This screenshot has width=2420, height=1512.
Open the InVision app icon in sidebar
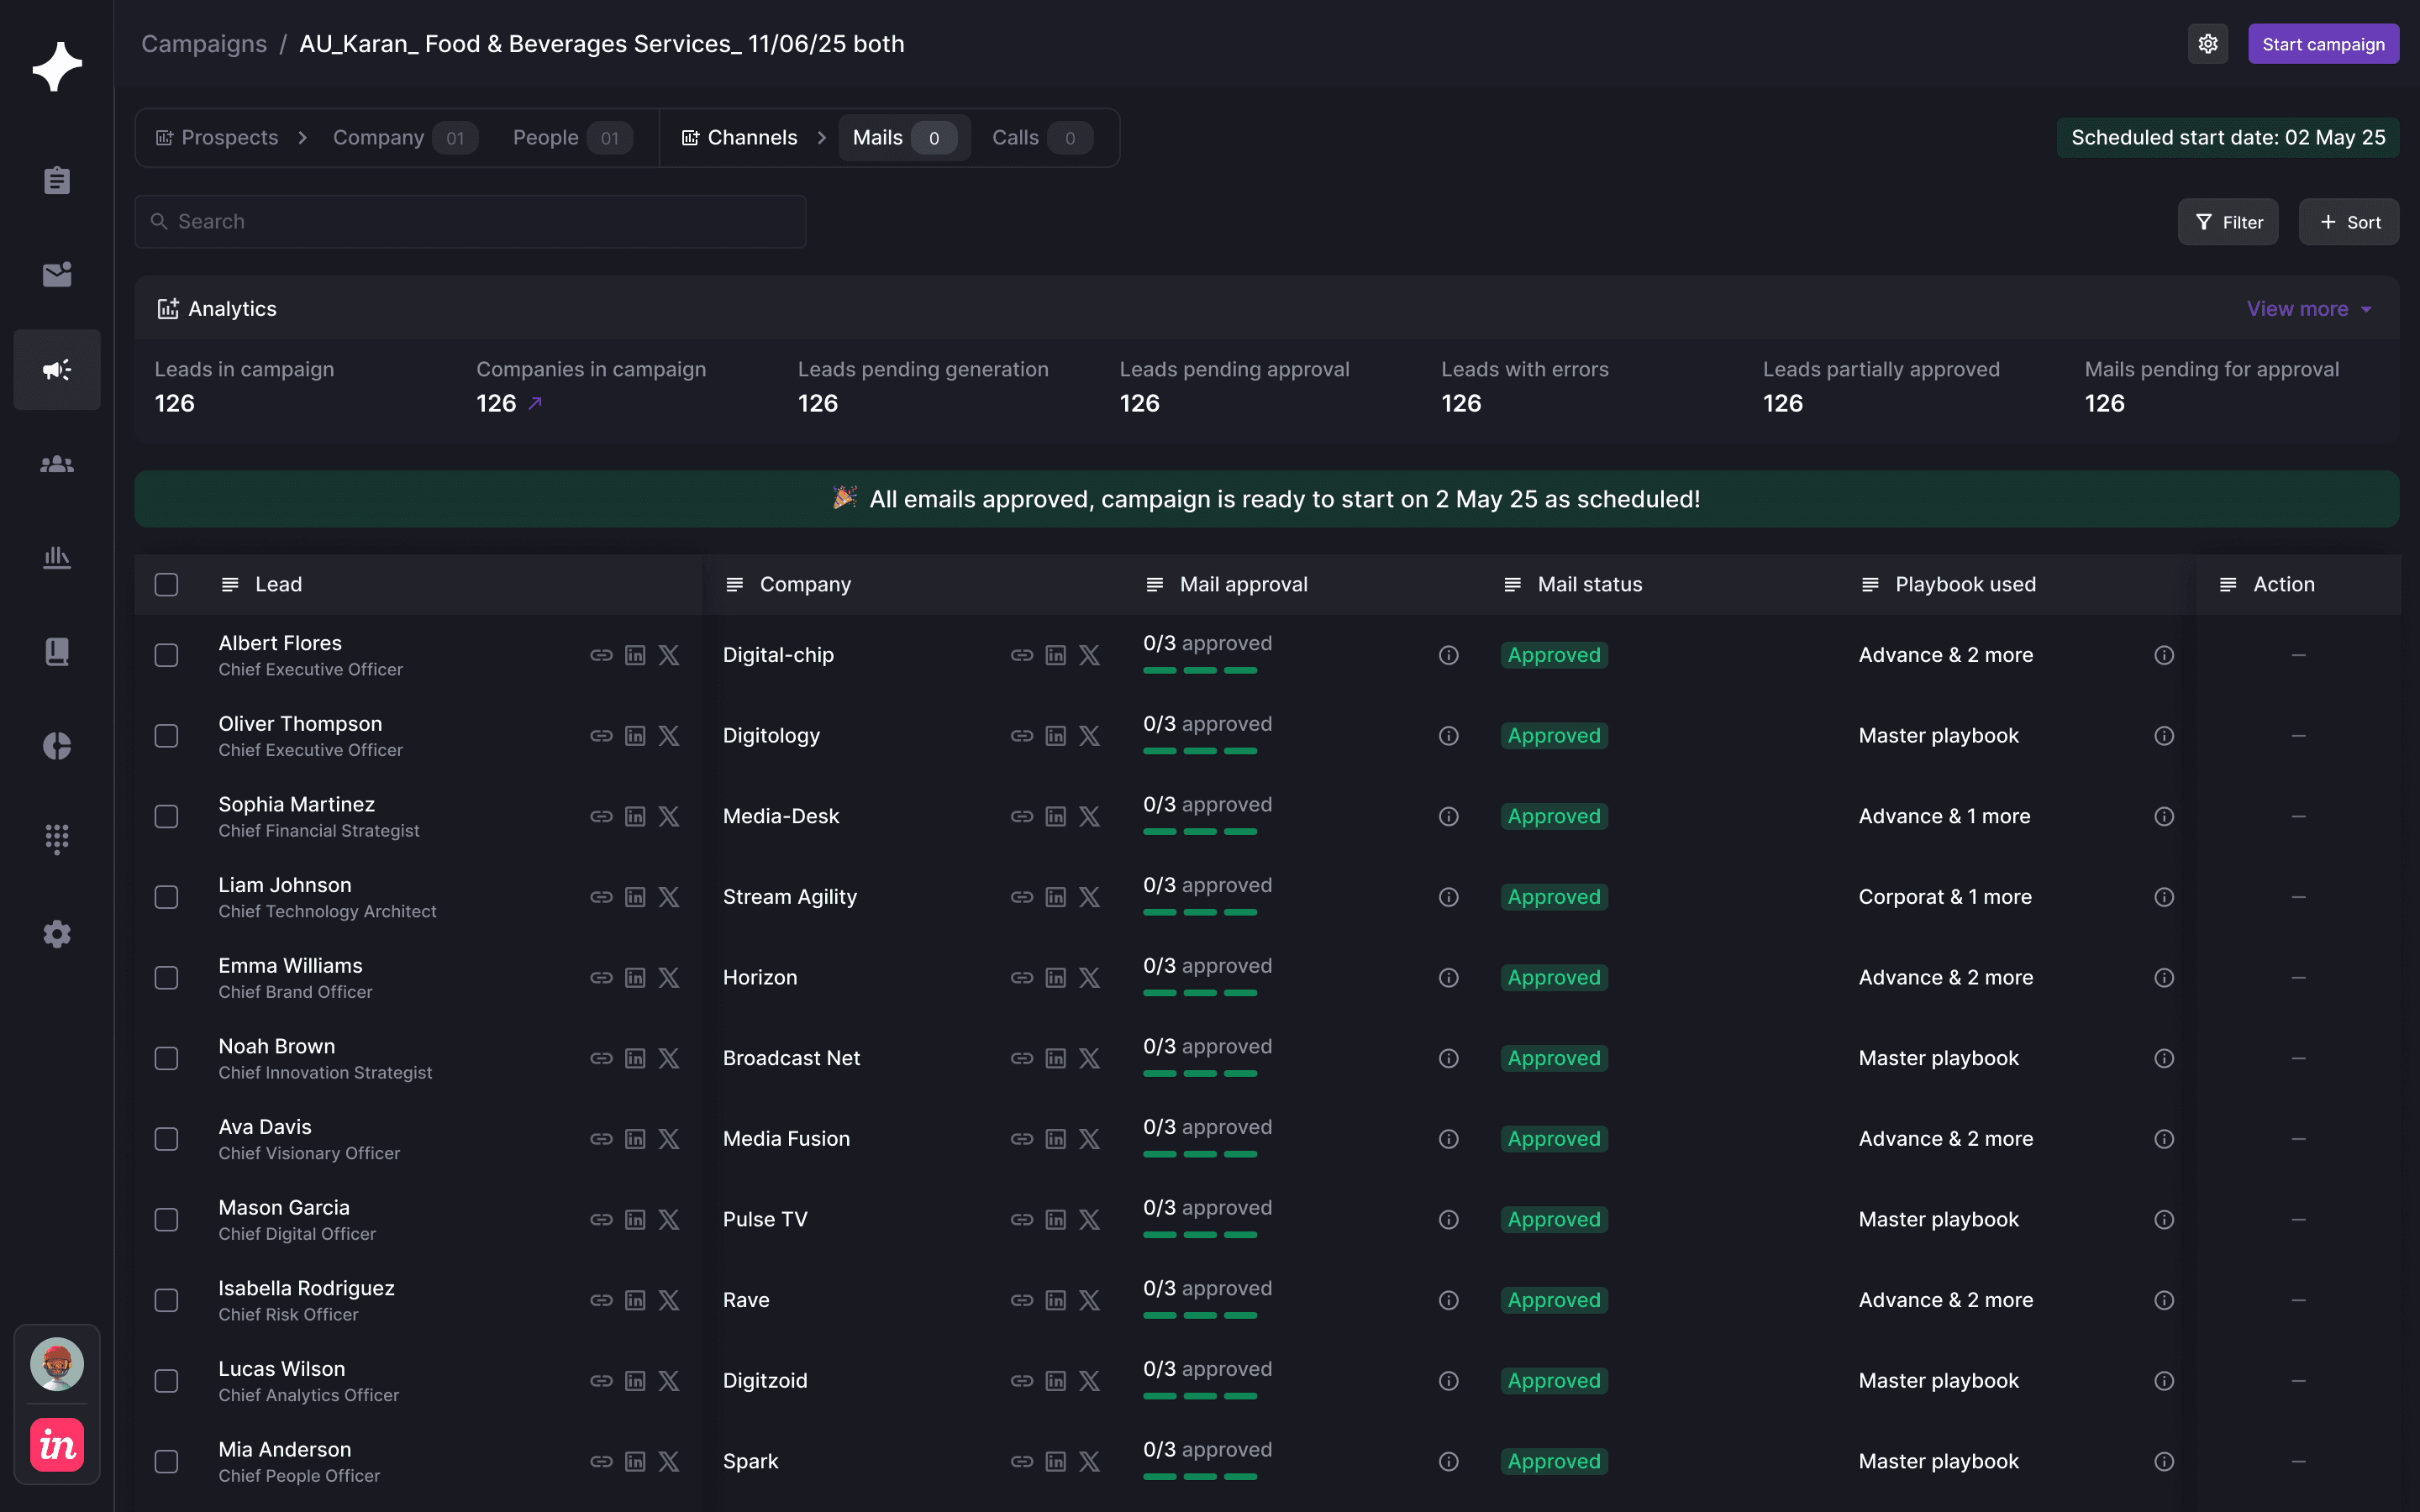[x=57, y=1445]
